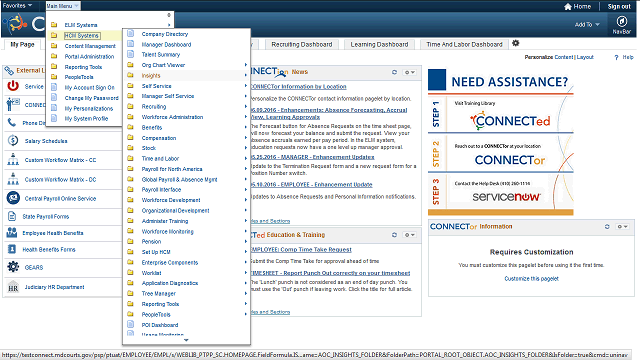Open the Add To dropdown
The width and height of the screenshot is (640, 360).
tap(587, 24)
